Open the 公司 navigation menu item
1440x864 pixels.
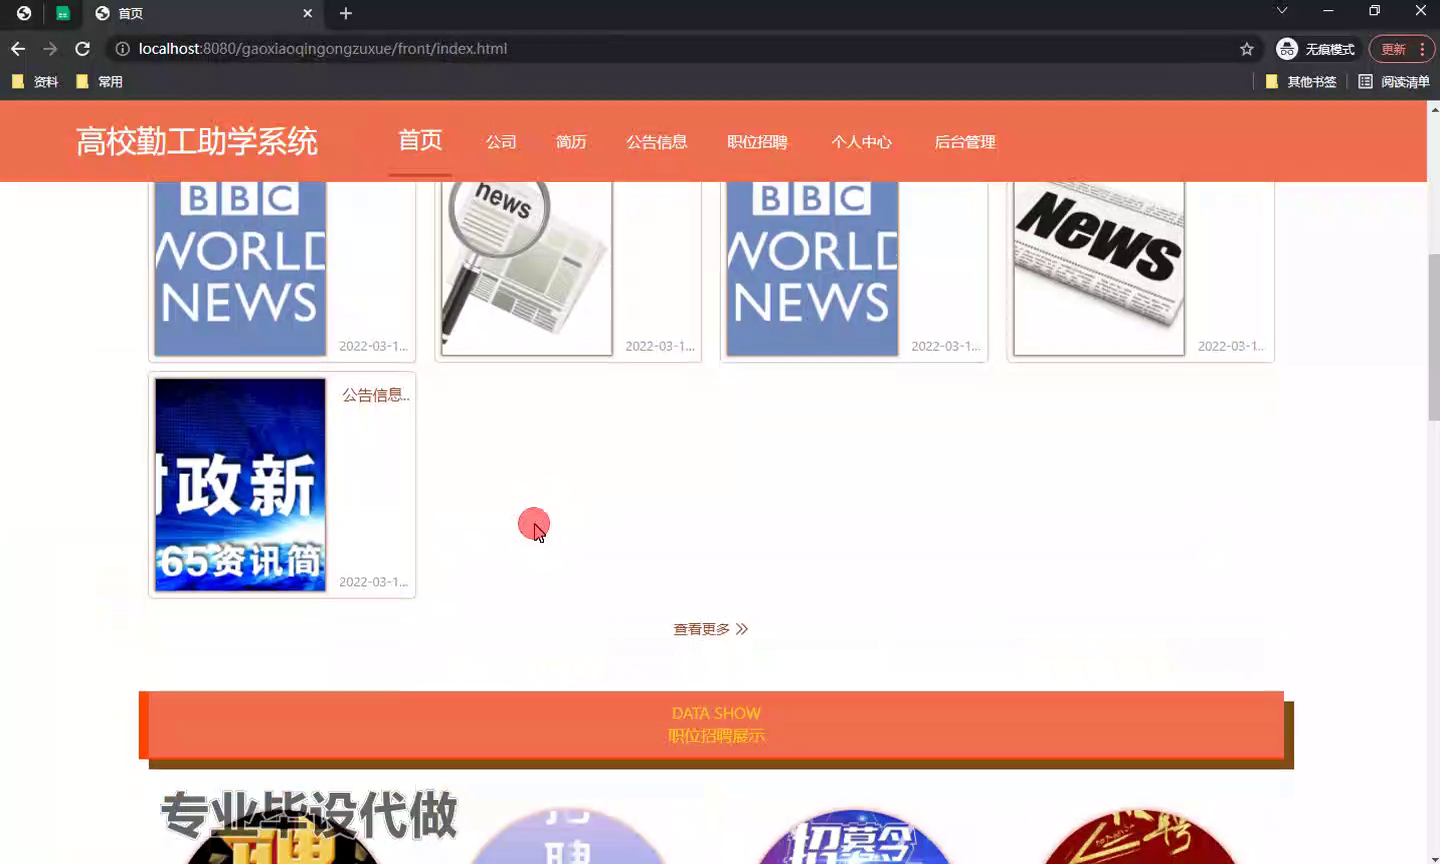501,142
